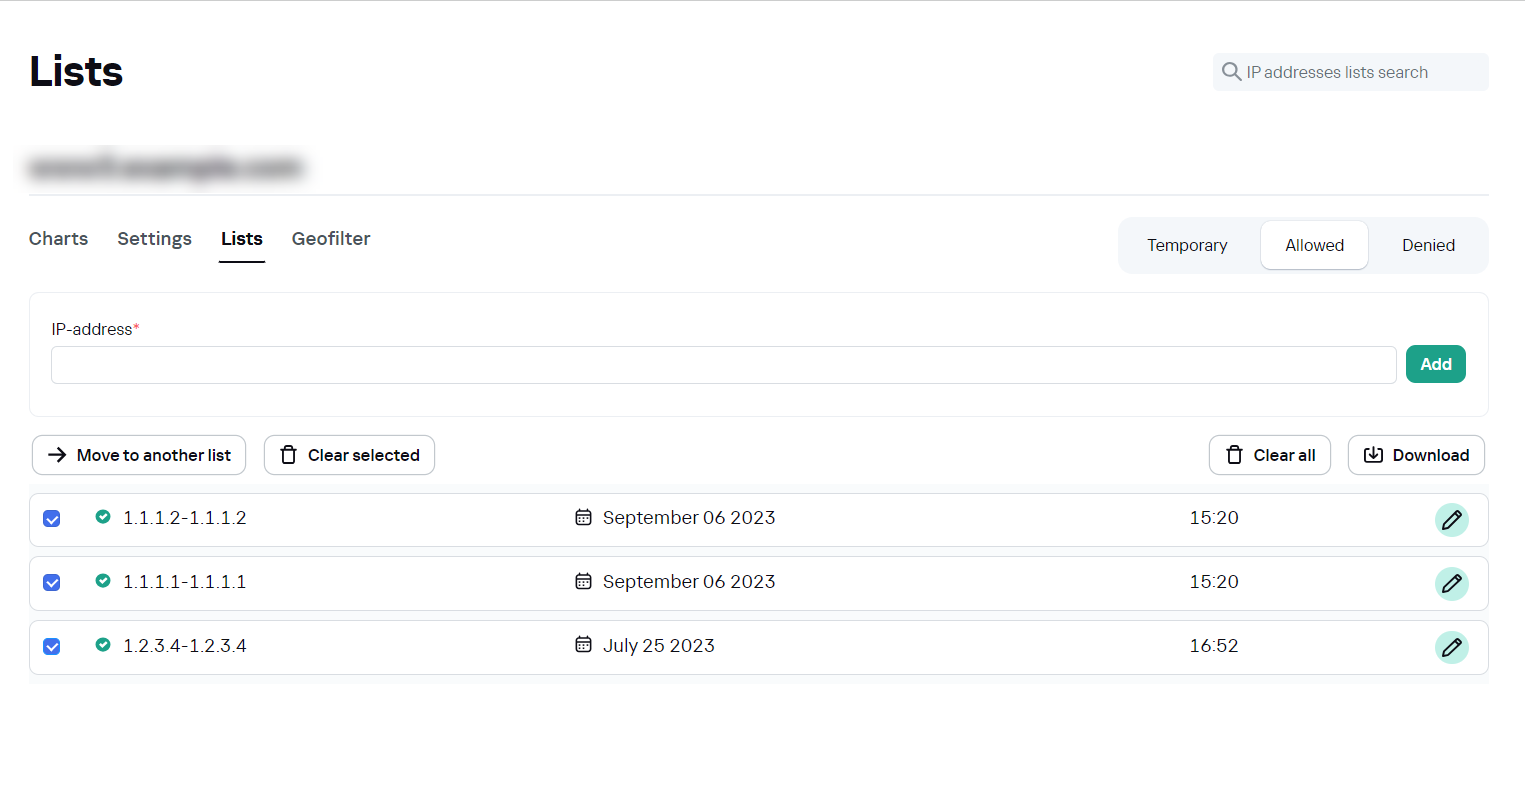This screenshot has height=808, width=1525.
Task: Open the Geofilter tab
Action: (x=331, y=239)
